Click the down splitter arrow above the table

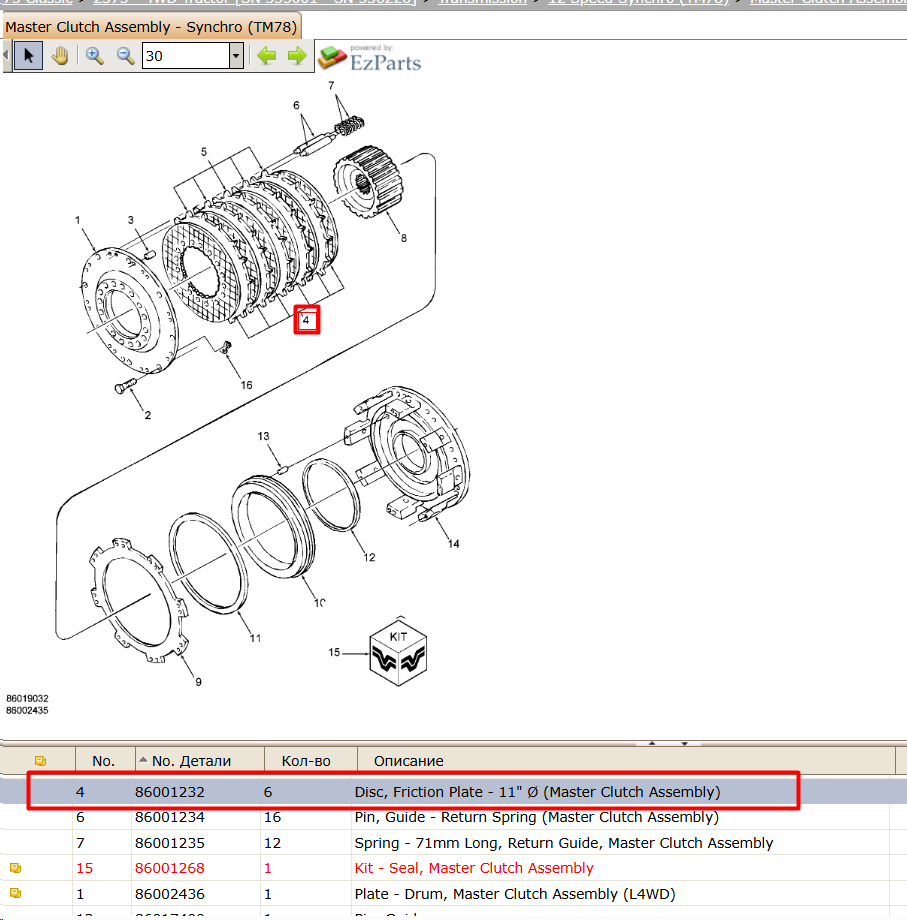[685, 743]
